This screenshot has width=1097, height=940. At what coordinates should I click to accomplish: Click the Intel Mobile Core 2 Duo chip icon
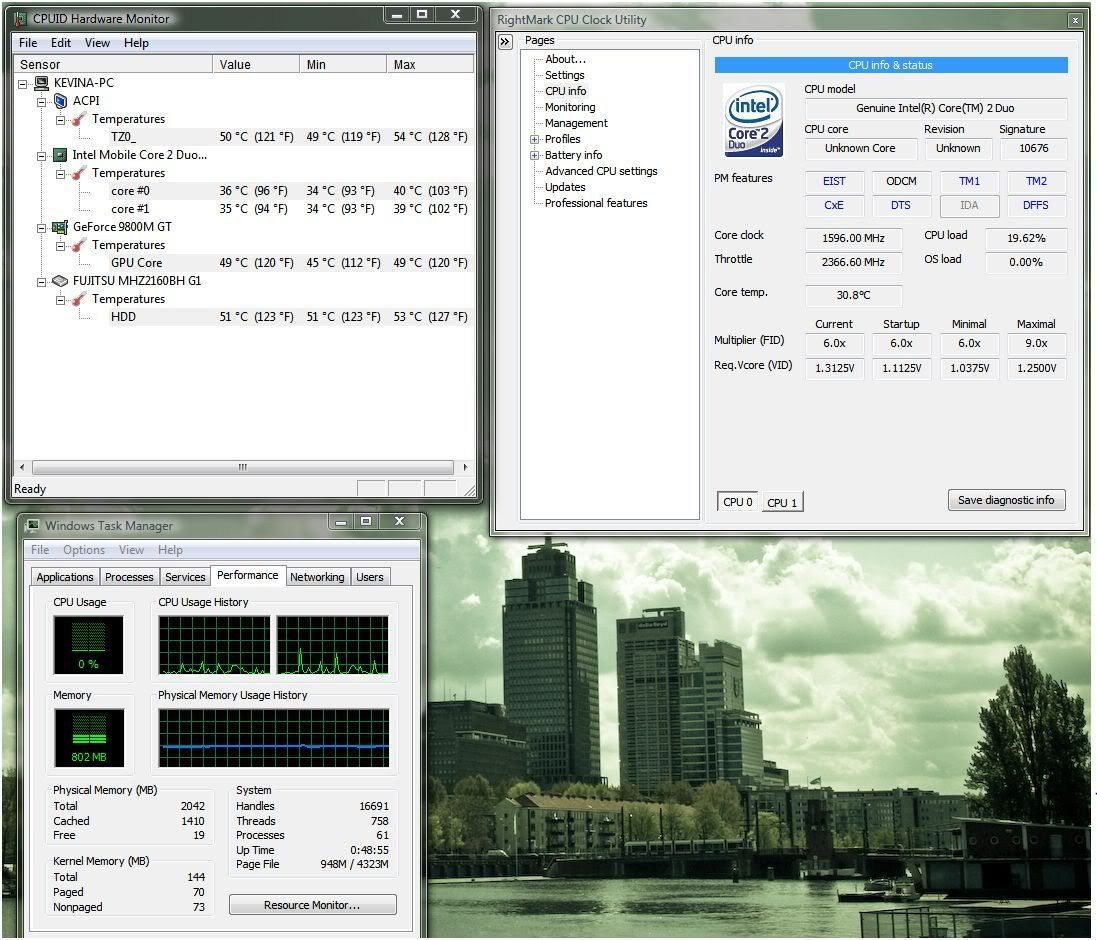[60, 155]
